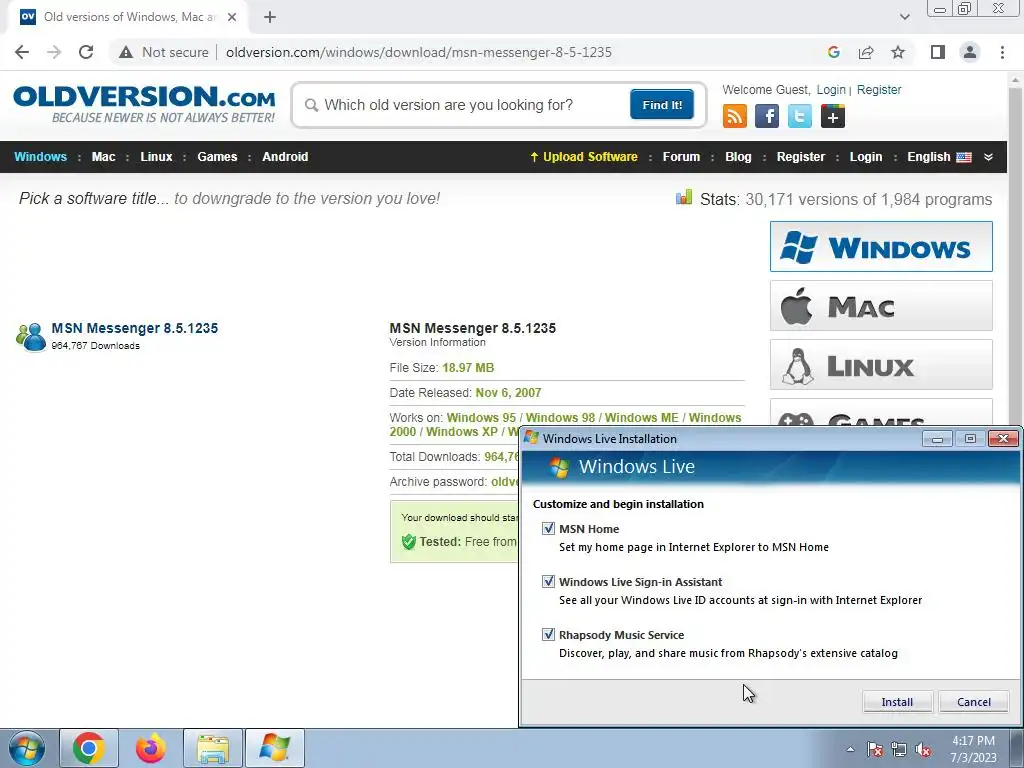Open Forum from the nav bar

[x=681, y=157]
